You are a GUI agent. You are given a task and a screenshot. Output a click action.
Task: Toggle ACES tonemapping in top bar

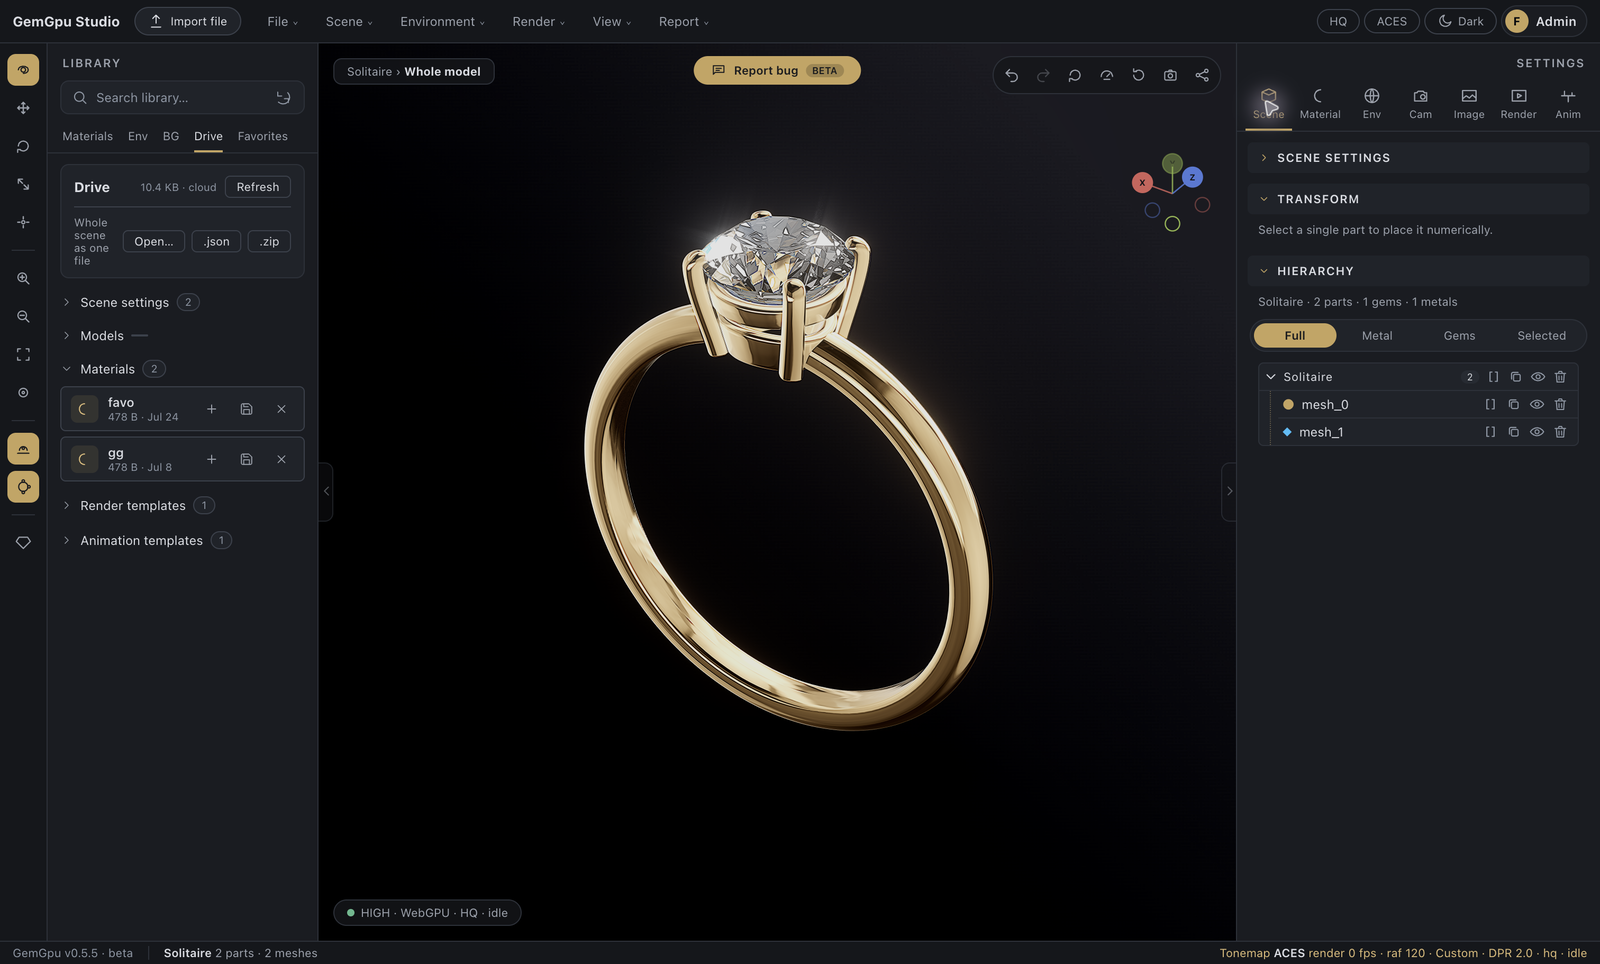(x=1391, y=21)
